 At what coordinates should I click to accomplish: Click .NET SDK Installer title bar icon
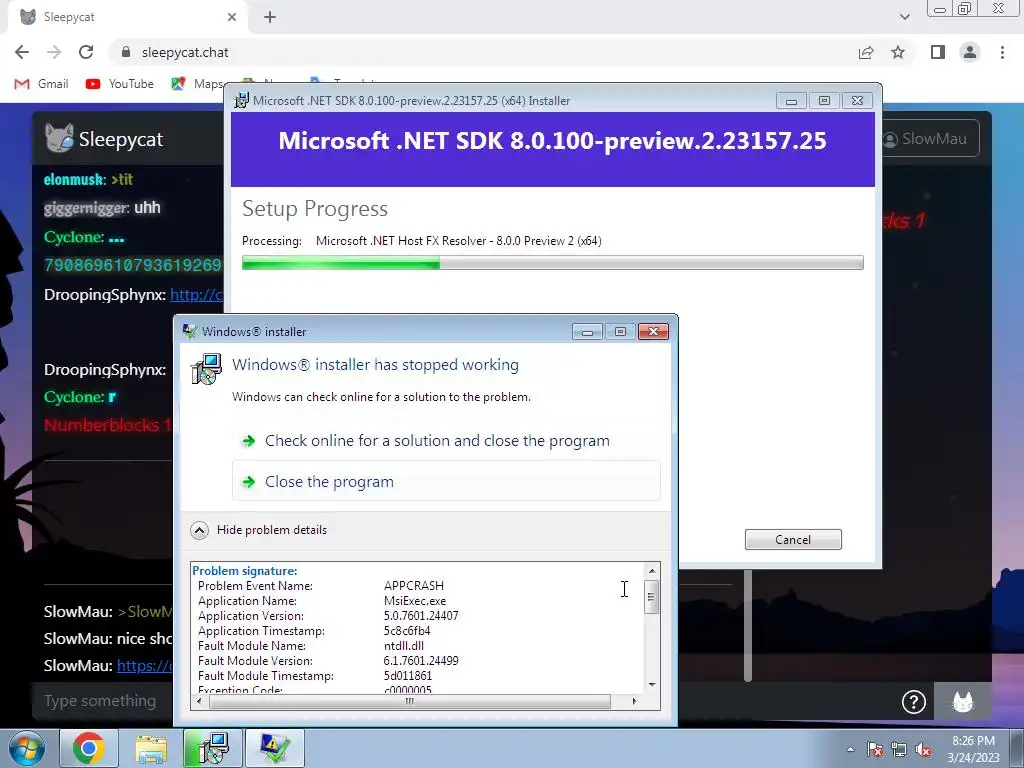(x=242, y=101)
